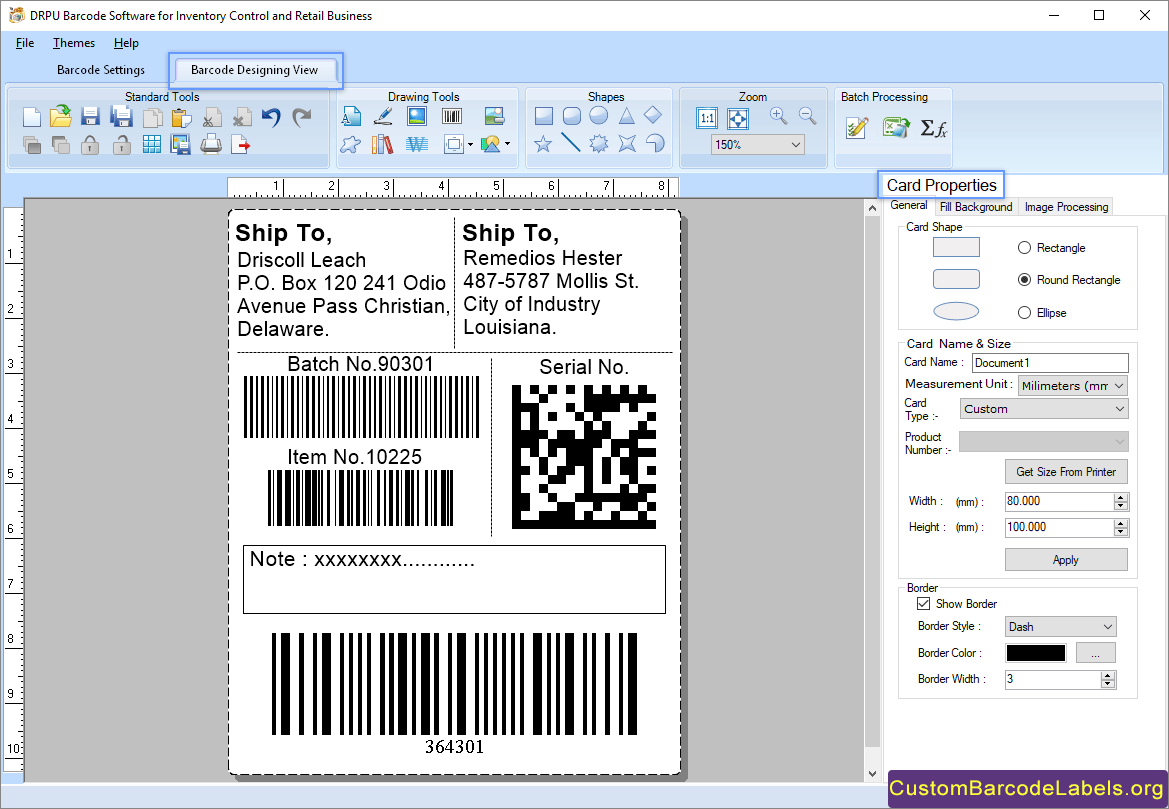The image size is (1169, 809).
Task: Lock the selected object with the closed padlock
Action: 90,145
